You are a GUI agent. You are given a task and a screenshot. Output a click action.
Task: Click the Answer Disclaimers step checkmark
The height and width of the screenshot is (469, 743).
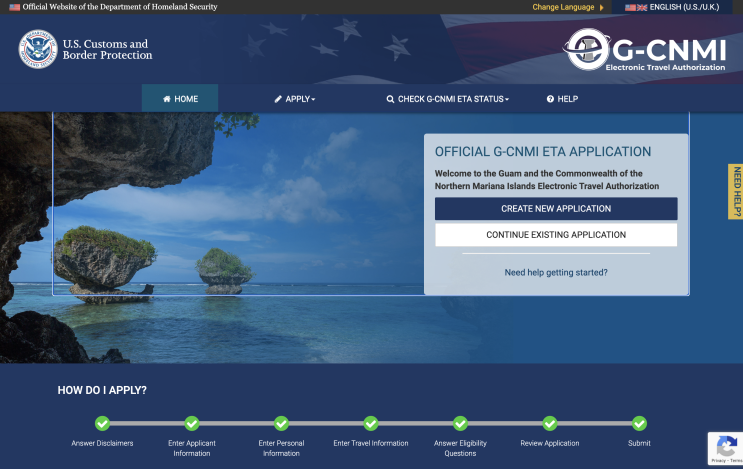(102, 423)
